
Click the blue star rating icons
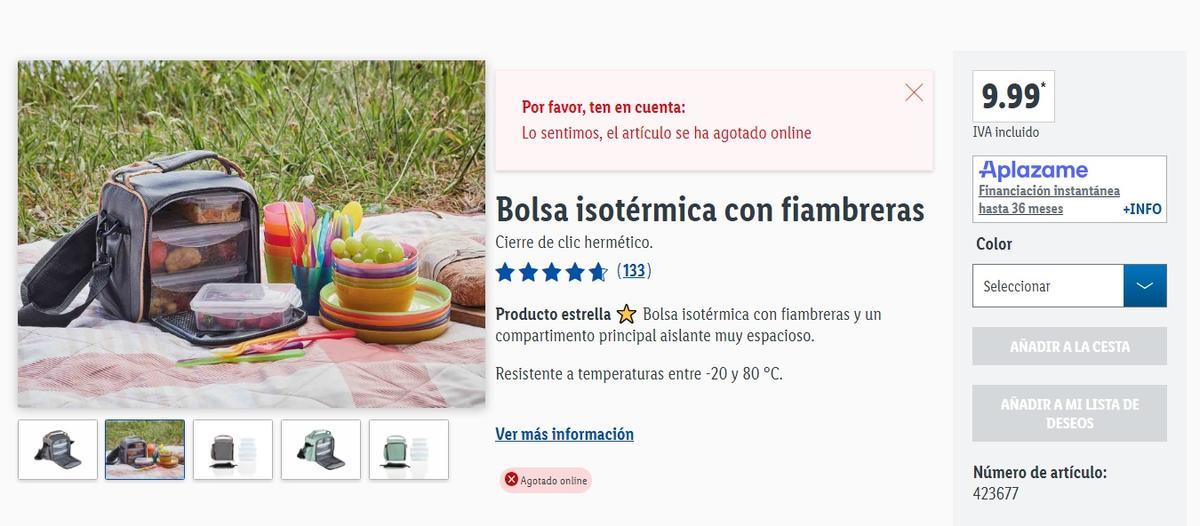(551, 271)
